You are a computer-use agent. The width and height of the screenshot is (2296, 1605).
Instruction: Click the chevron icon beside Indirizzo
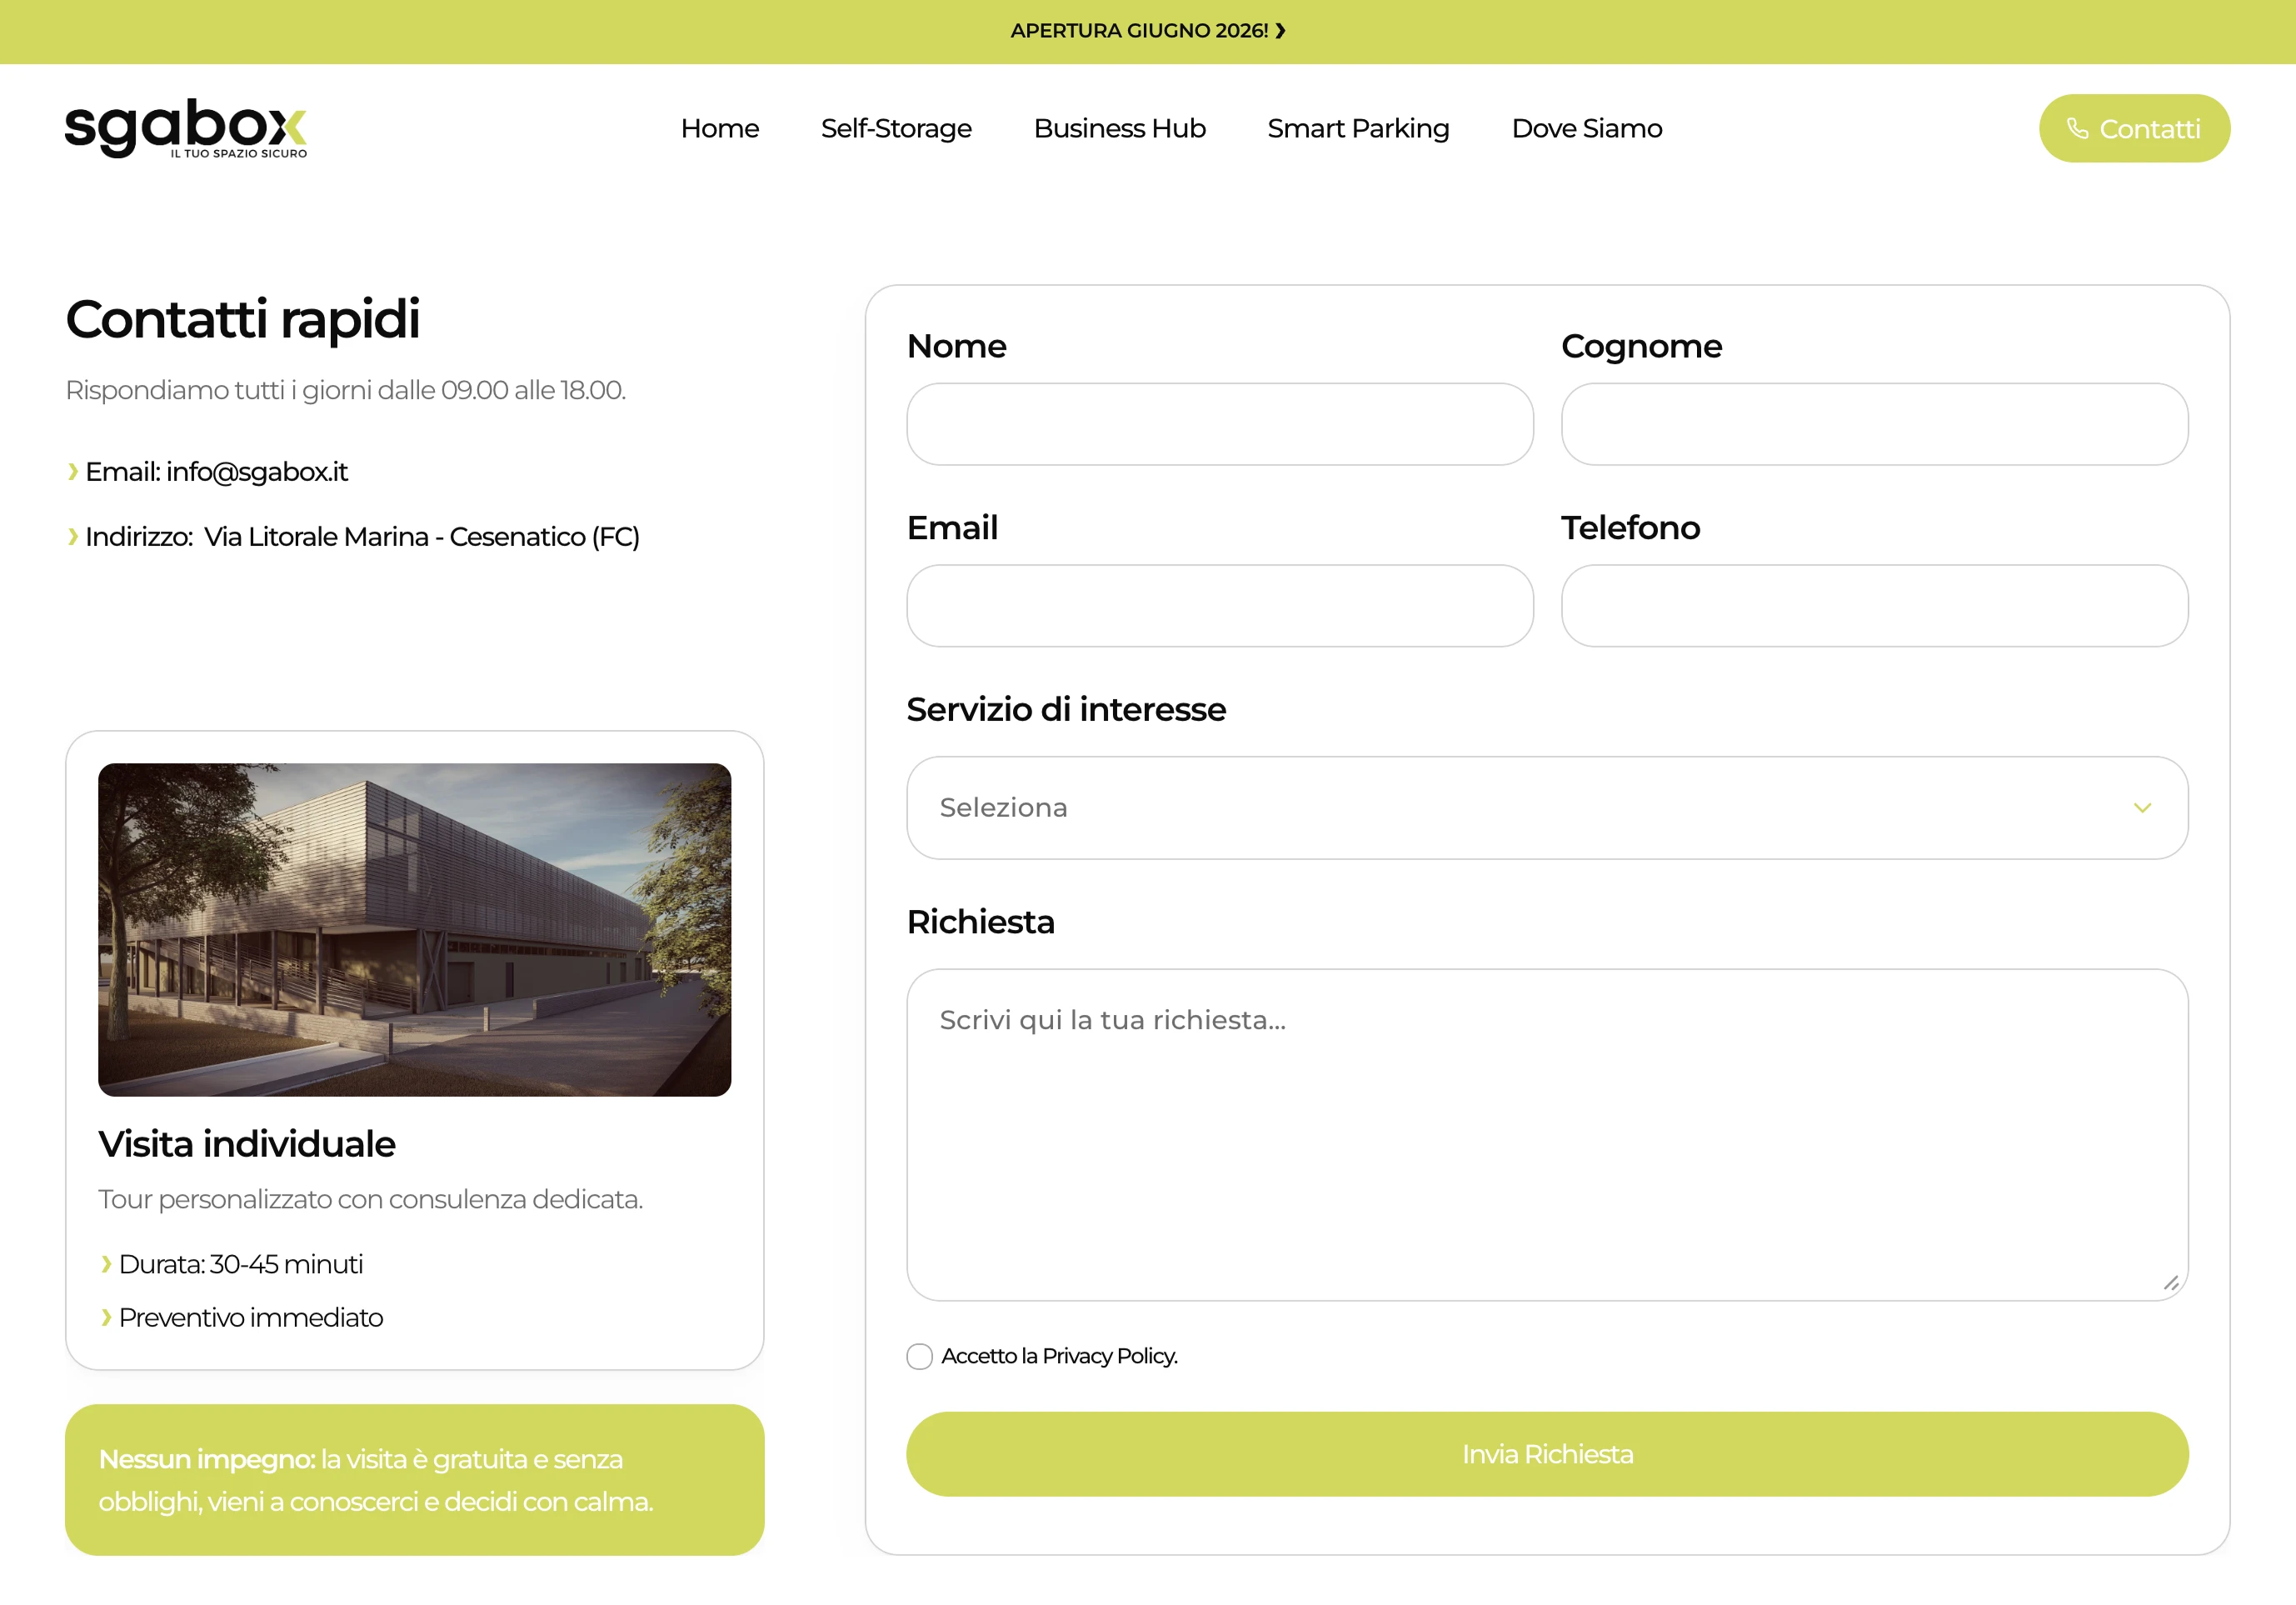click(72, 537)
